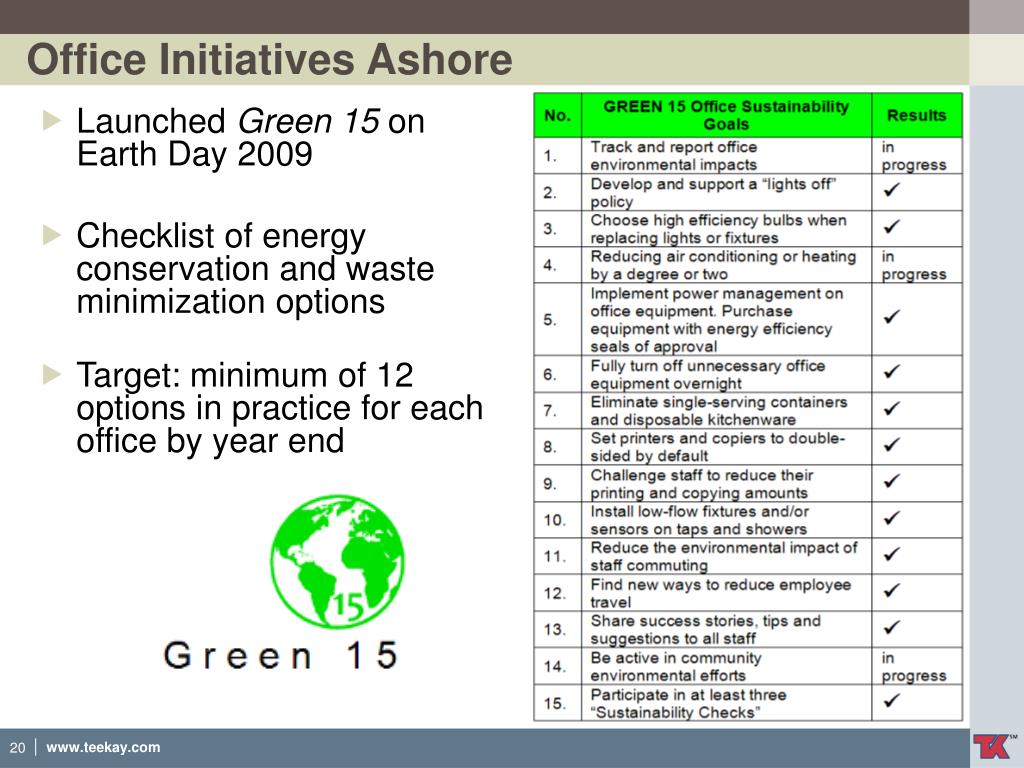Click the checkmark for double-sided printing goal
The image size is (1024, 768).
click(891, 445)
